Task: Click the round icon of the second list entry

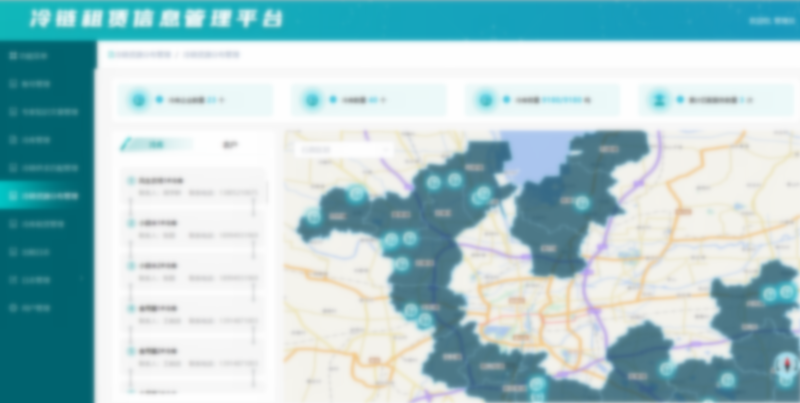Action: [131, 223]
